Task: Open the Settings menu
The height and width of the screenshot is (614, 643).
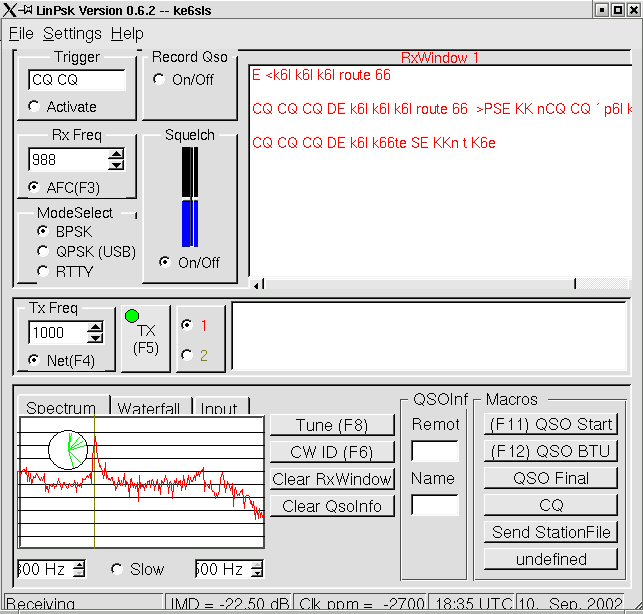Action: pyautogui.click(x=72, y=34)
